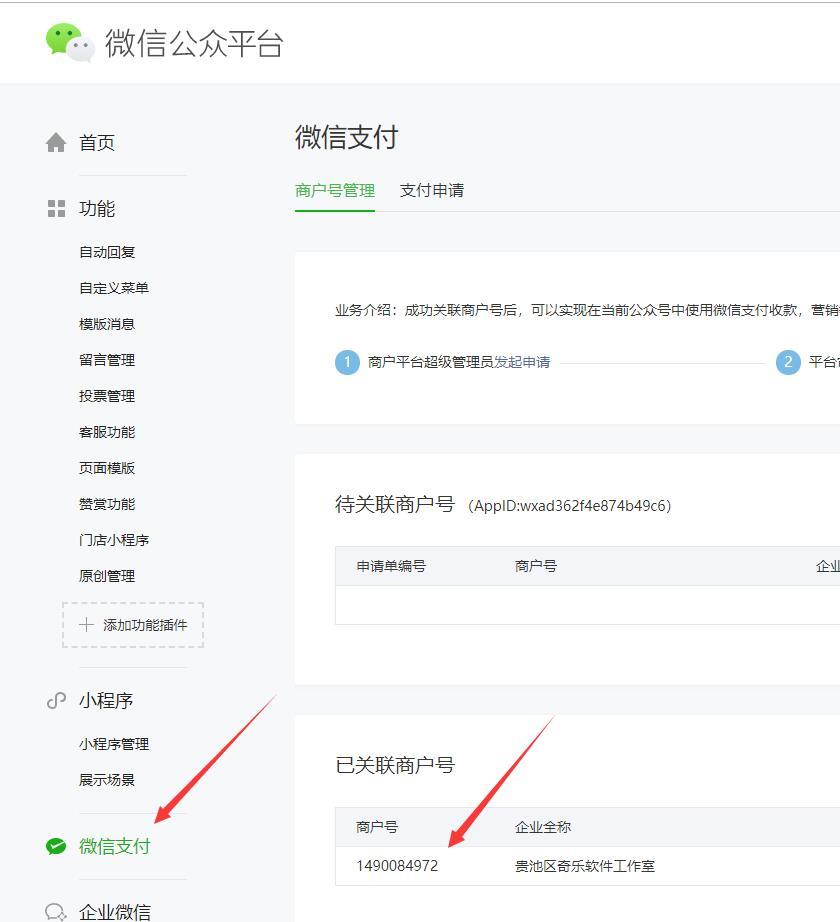Click the 添加功能插件 button
The width and height of the screenshot is (840, 922).
coord(133,624)
